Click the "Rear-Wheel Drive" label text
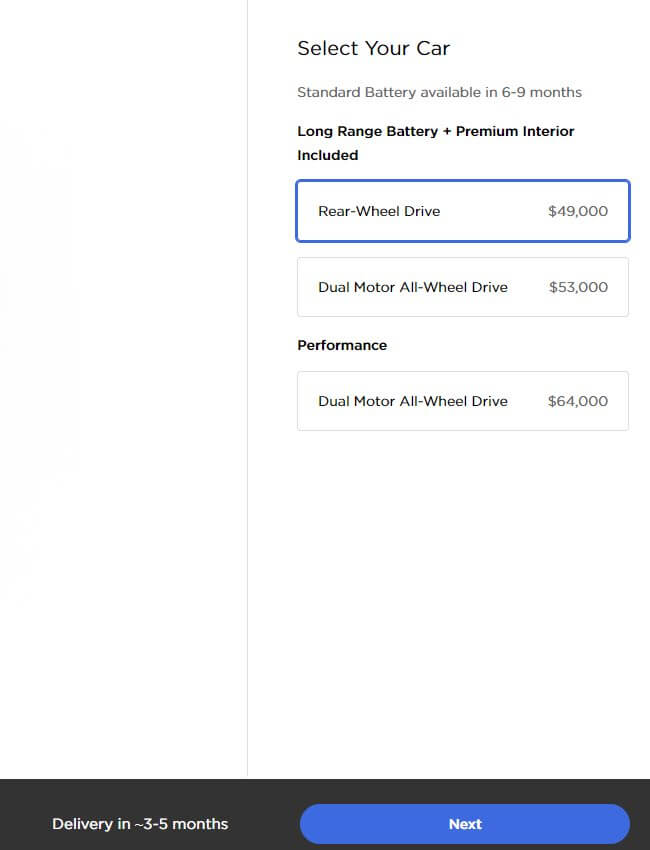This screenshot has width=650, height=850. tap(379, 211)
